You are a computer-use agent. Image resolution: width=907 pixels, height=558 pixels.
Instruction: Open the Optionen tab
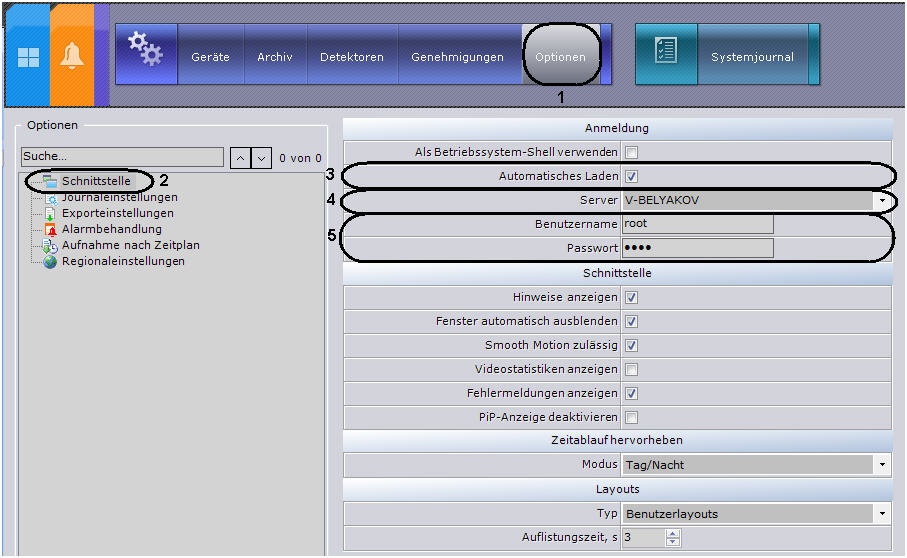pos(560,57)
